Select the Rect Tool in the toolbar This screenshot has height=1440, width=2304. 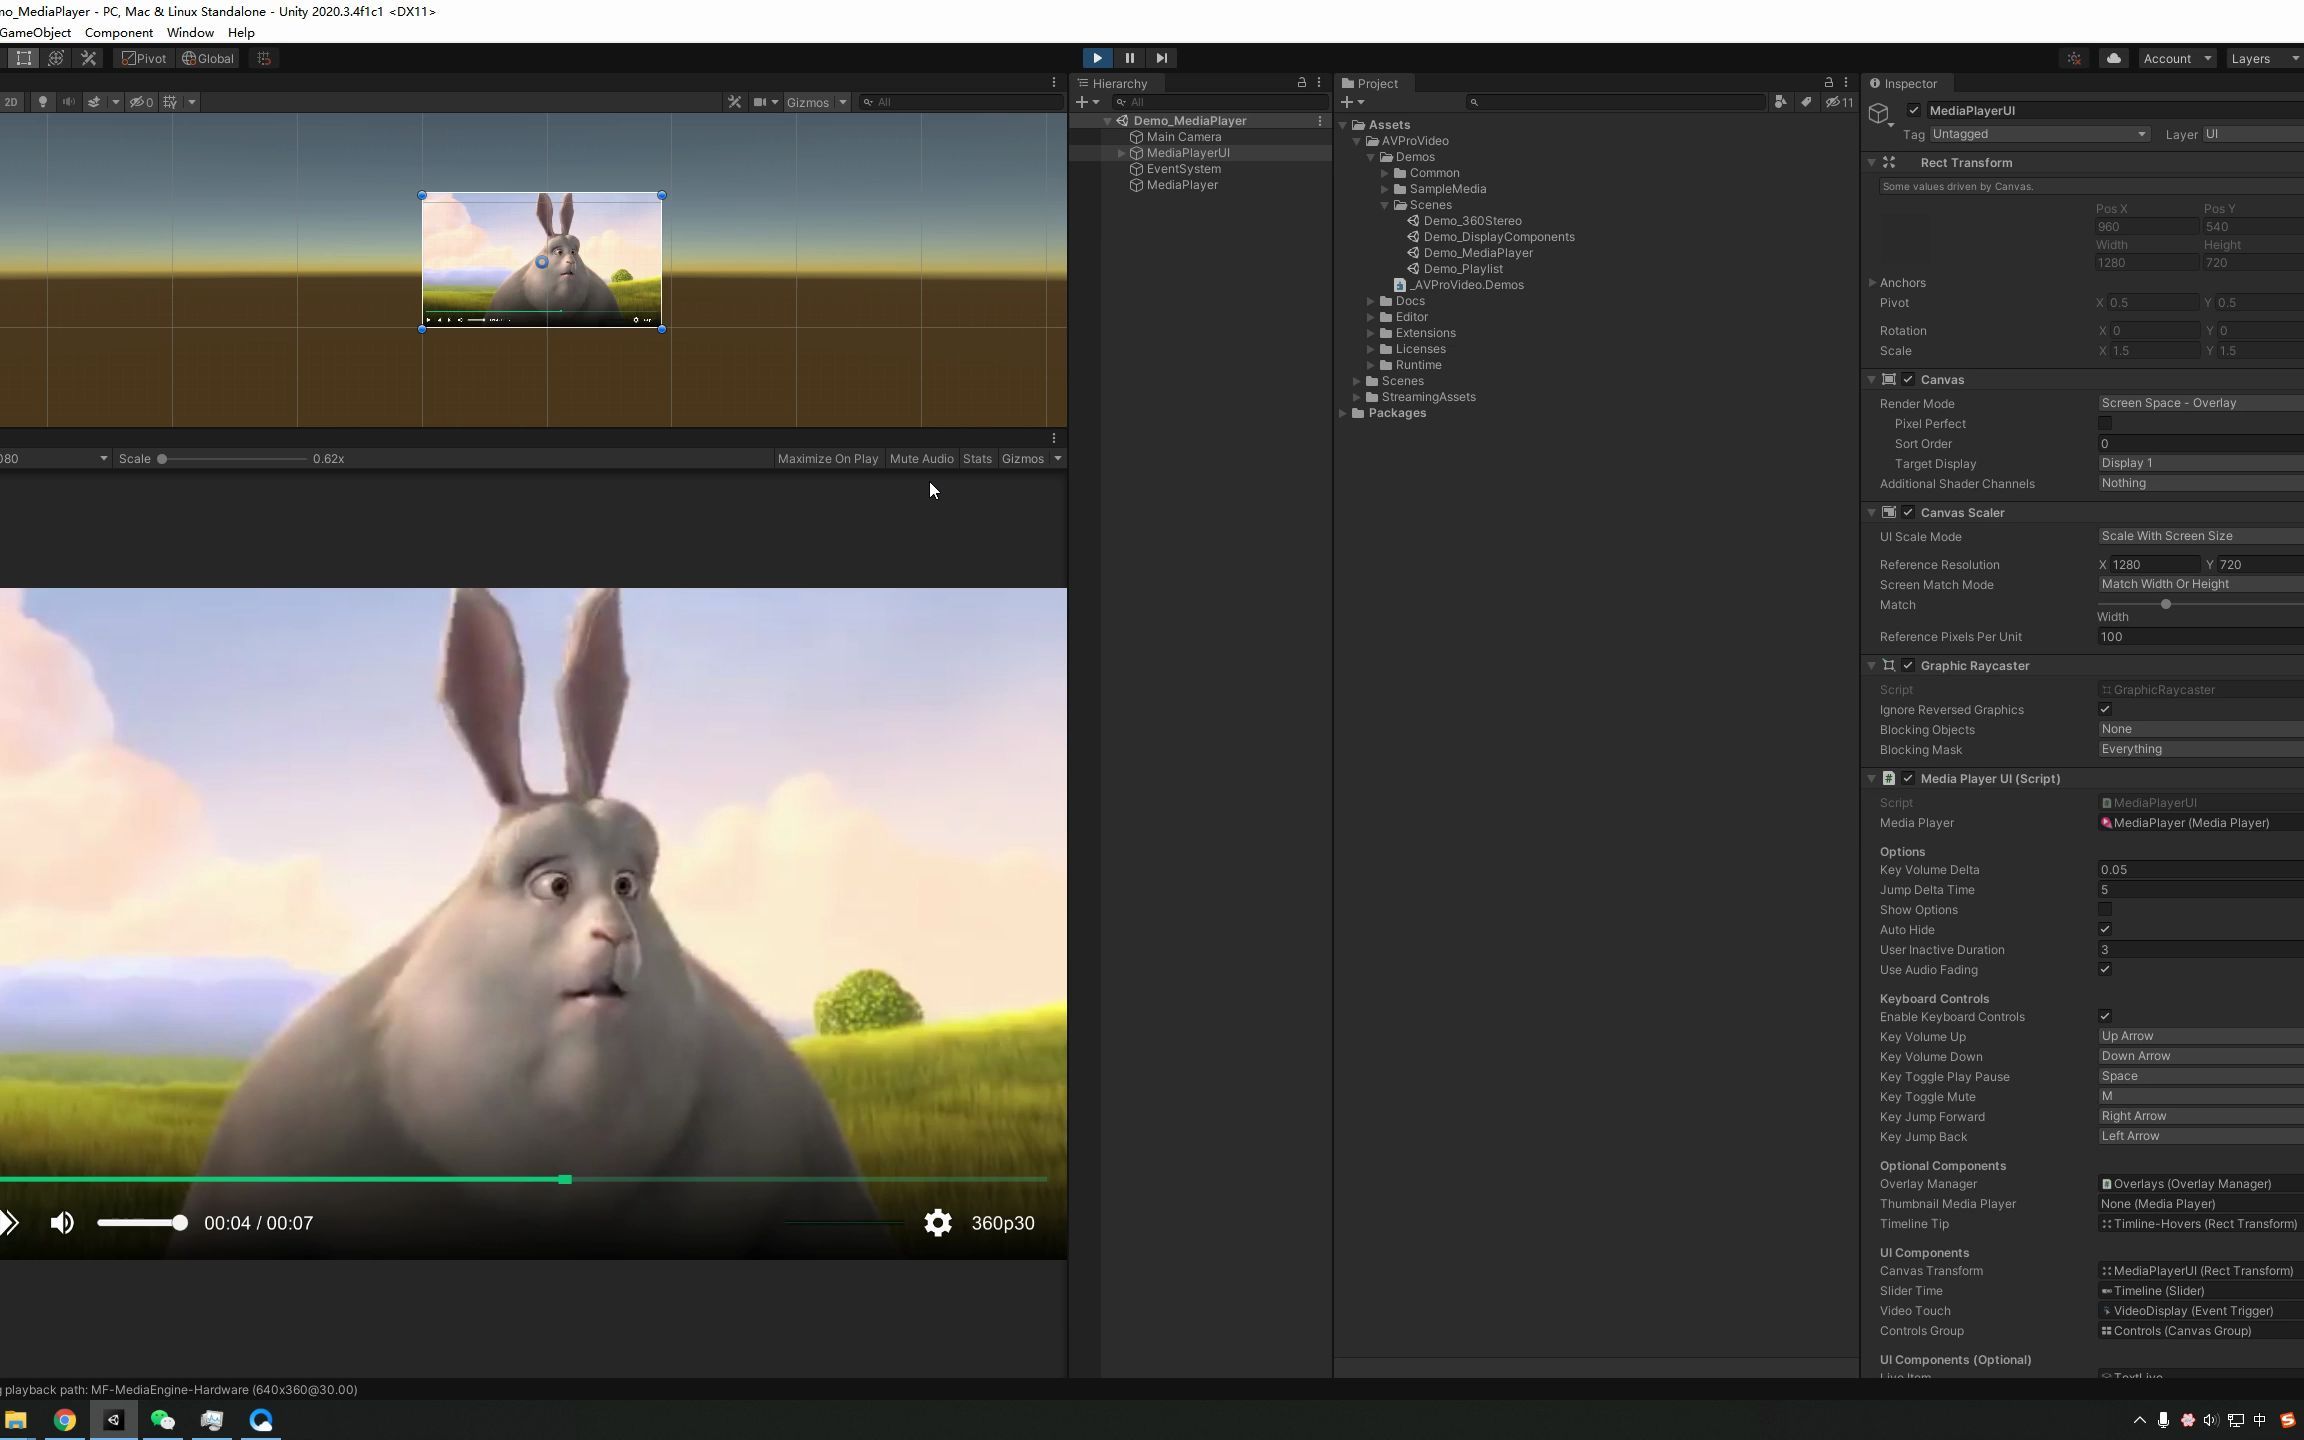pos(24,58)
